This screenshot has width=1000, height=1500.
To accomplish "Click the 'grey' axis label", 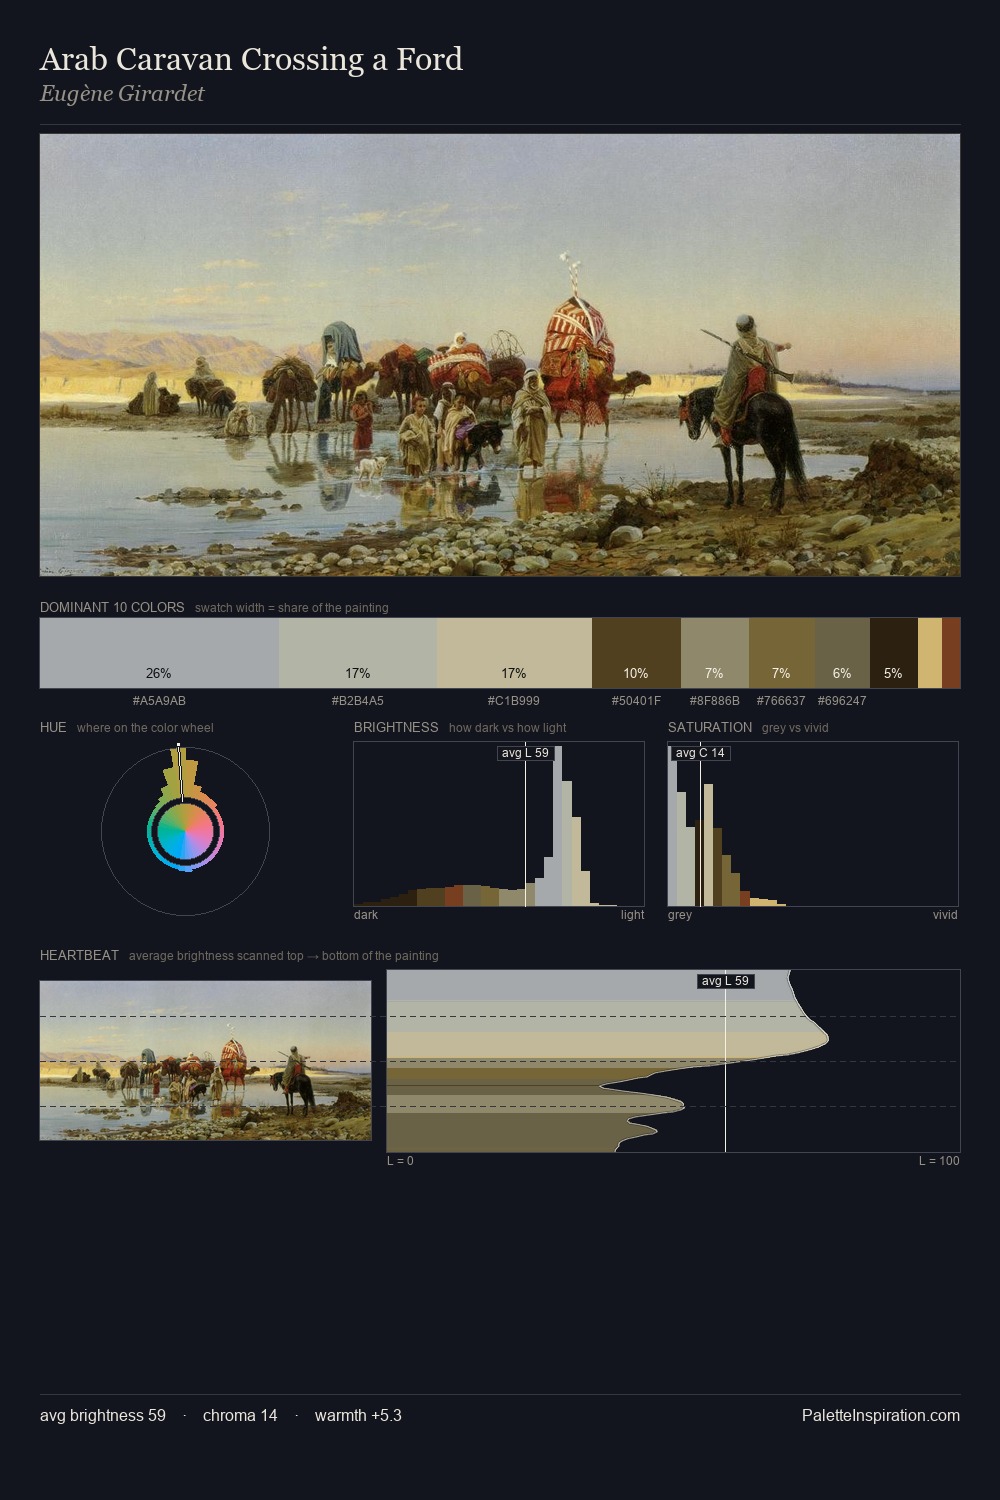I will coord(680,915).
